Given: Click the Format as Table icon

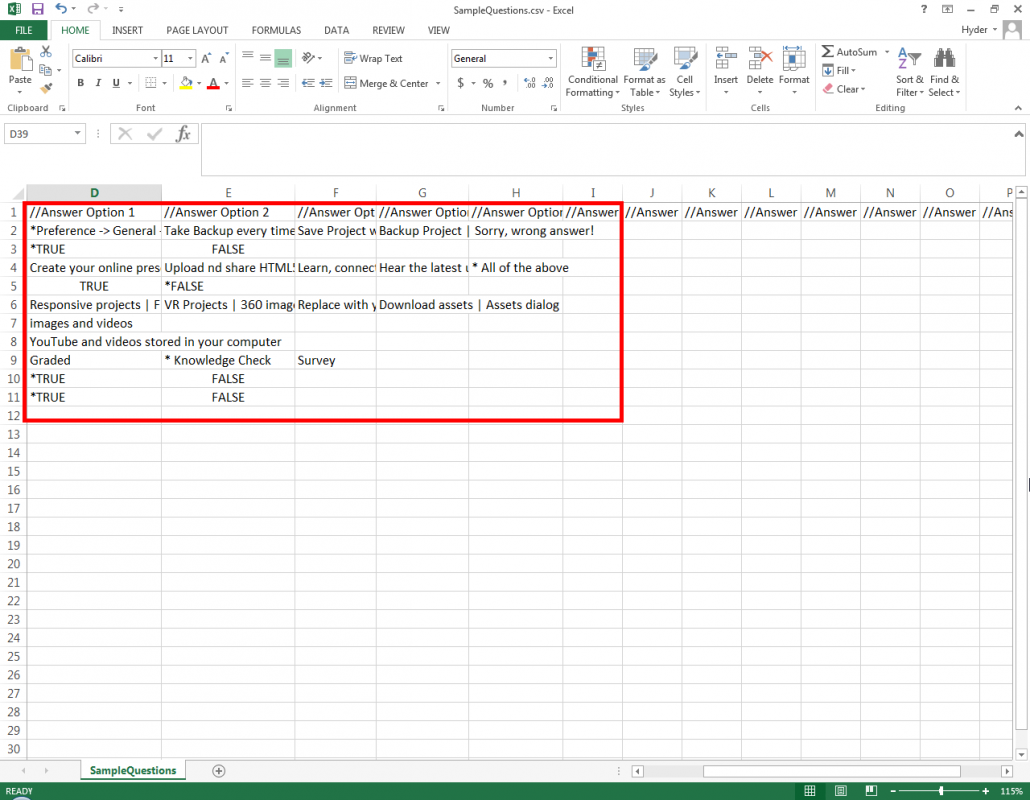Looking at the screenshot, I should [644, 73].
